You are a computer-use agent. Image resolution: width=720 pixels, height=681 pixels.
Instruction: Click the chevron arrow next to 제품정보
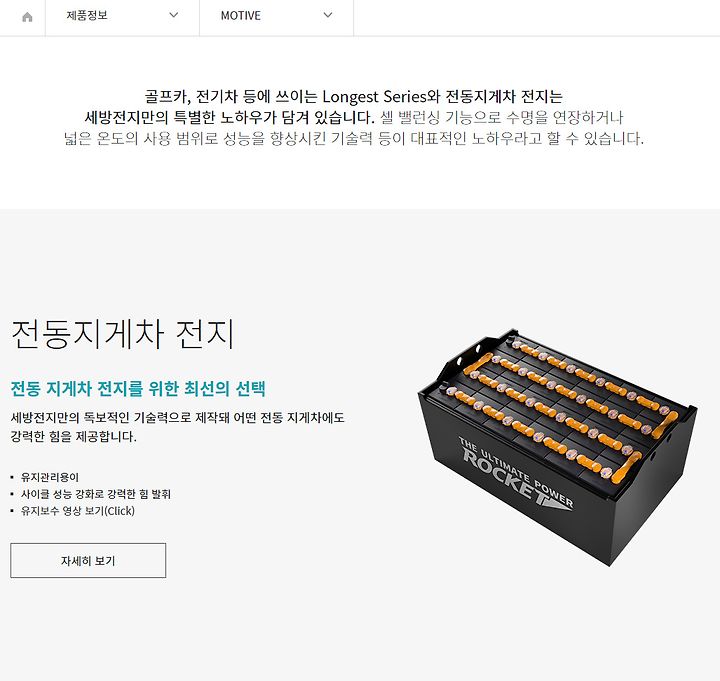coord(174,15)
